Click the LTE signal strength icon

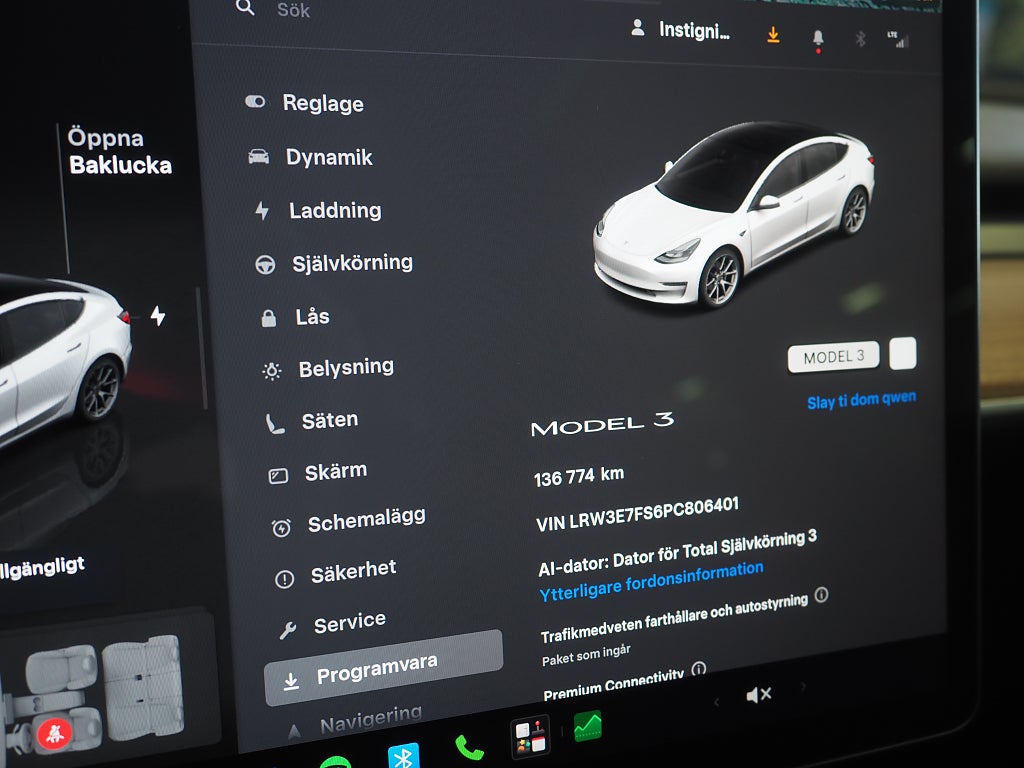899,40
